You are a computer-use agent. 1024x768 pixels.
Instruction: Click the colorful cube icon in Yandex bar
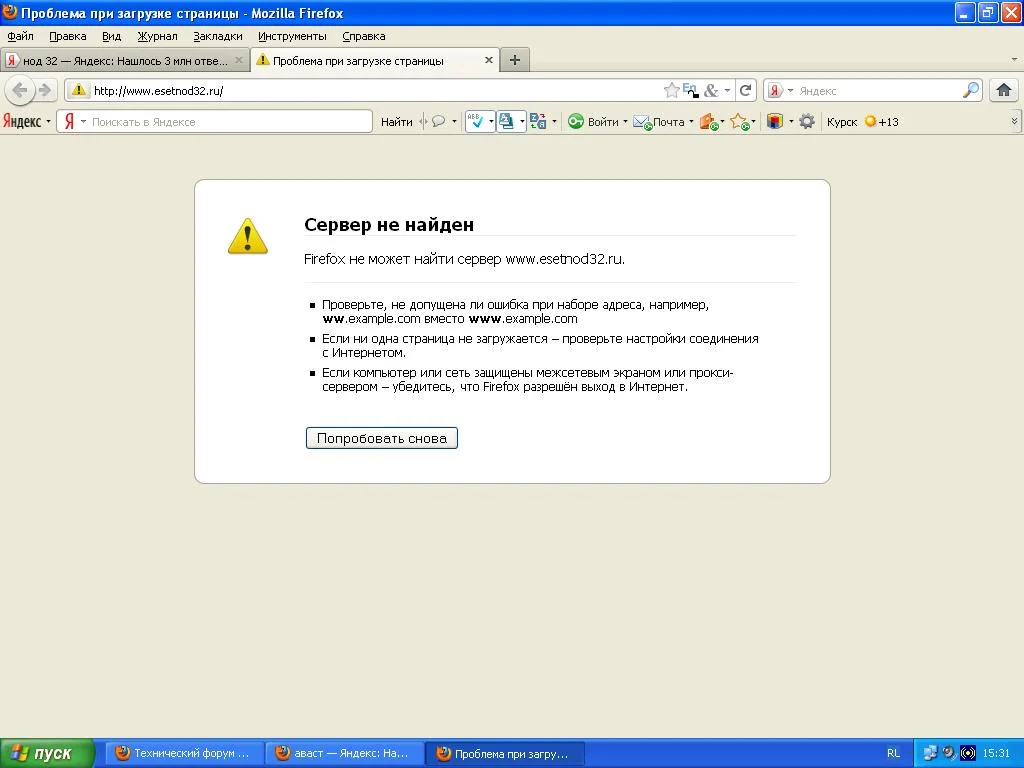tap(775, 121)
